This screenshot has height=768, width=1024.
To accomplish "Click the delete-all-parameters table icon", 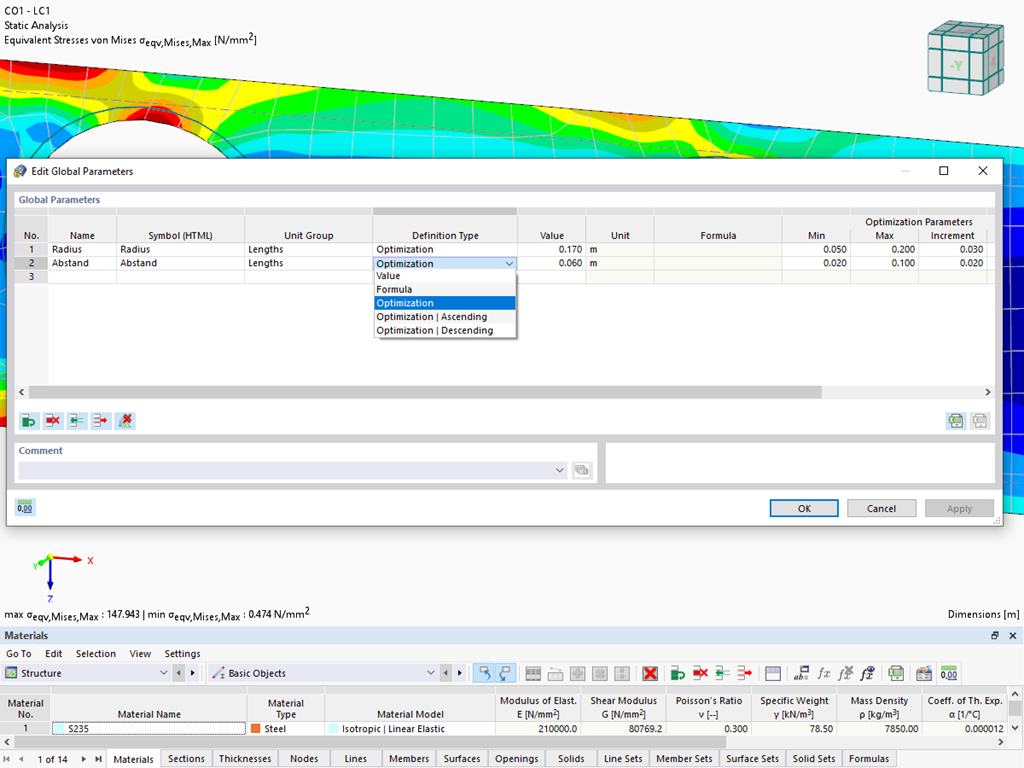I will pyautogui.click(x=125, y=420).
